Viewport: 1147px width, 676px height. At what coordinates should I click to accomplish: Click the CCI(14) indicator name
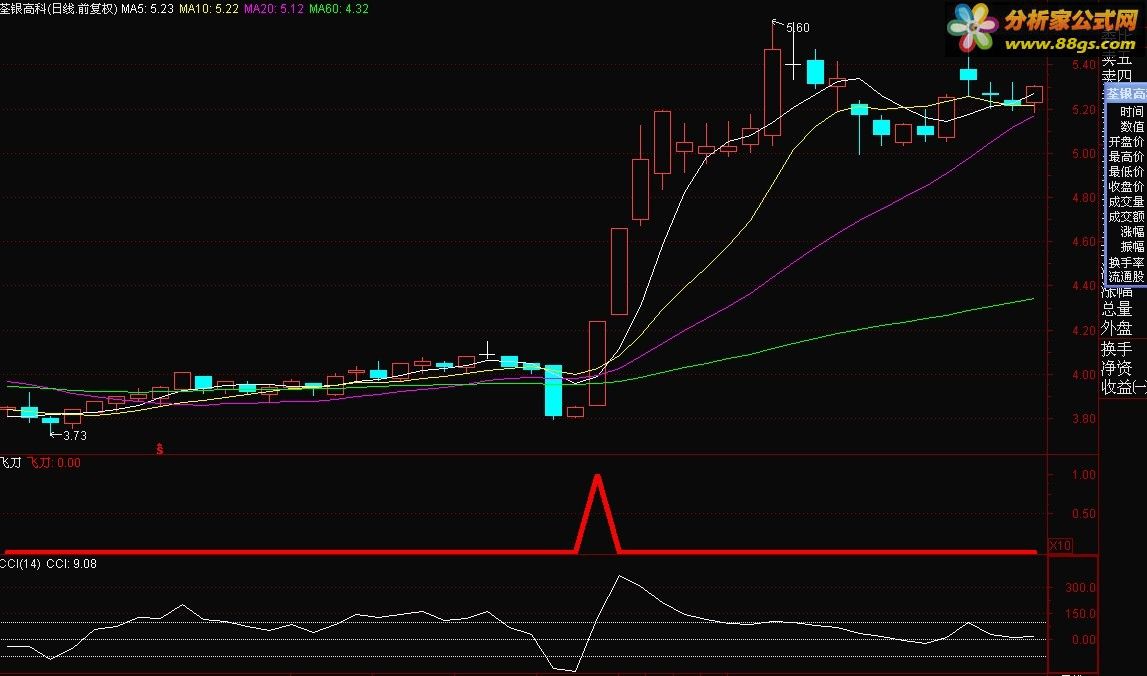pyautogui.click(x=20, y=563)
